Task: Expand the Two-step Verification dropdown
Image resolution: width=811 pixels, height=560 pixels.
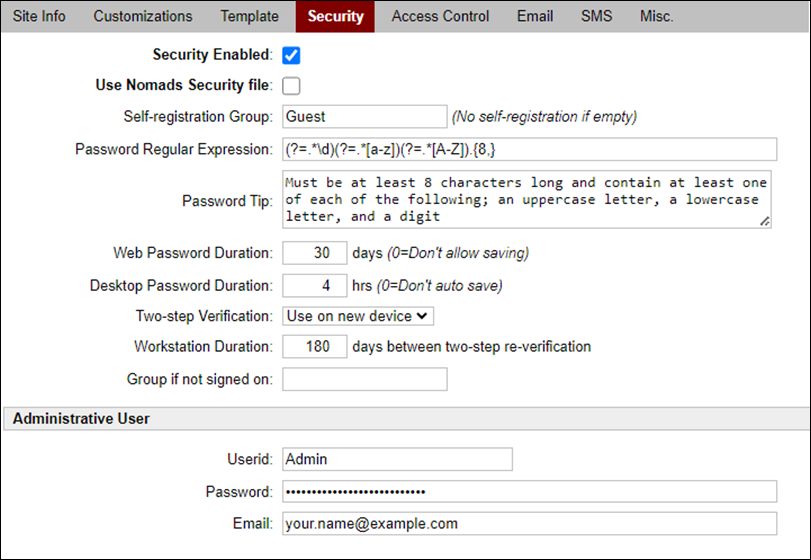Action: click(358, 316)
